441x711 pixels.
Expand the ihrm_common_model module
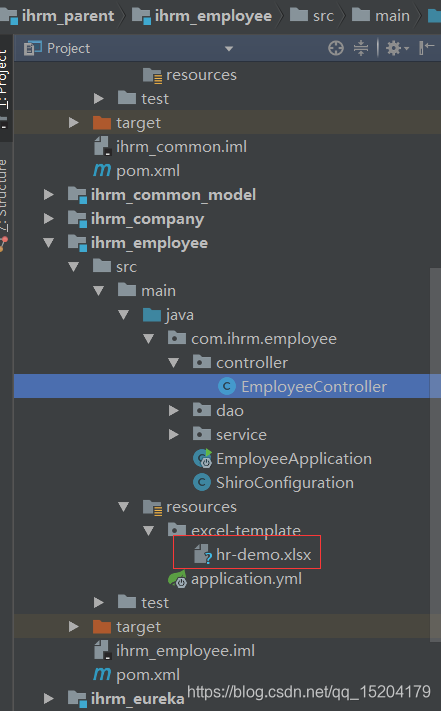click(48, 195)
